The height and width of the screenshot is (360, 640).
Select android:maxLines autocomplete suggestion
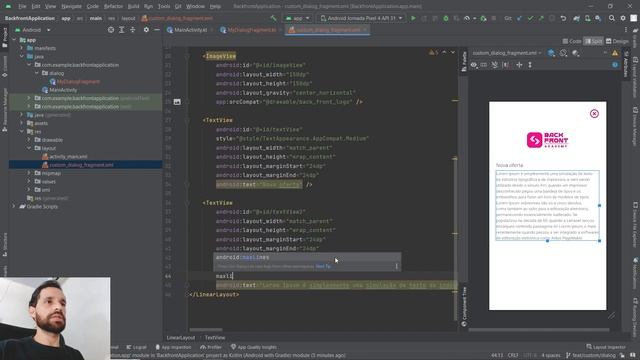click(x=307, y=258)
